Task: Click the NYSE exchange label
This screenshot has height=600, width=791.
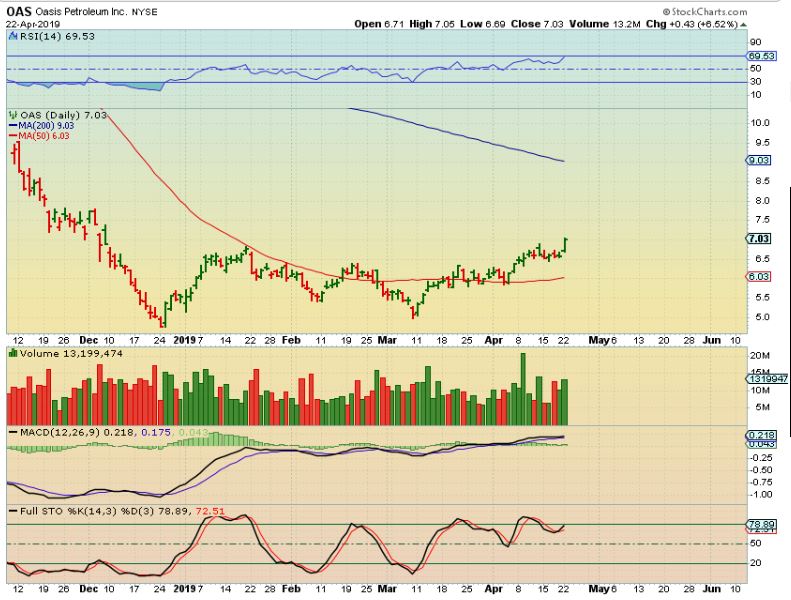Action: pos(144,12)
